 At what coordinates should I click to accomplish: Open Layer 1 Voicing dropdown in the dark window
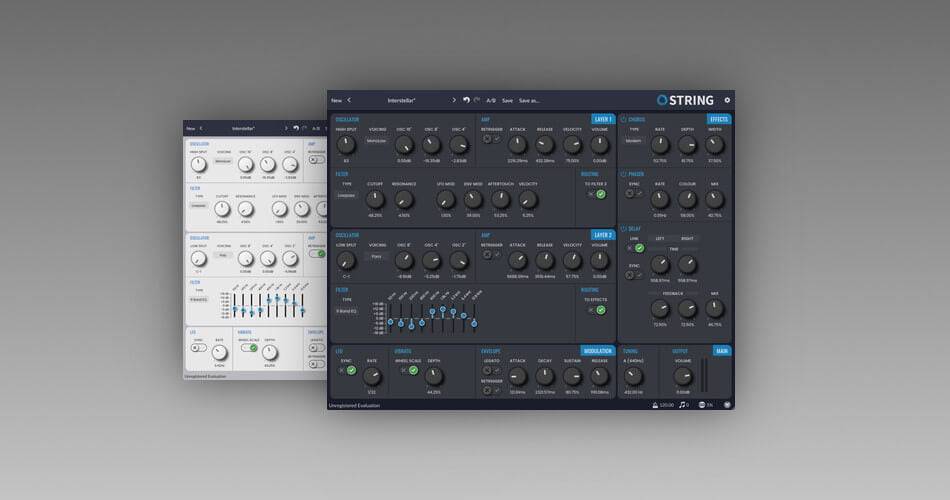click(377, 141)
